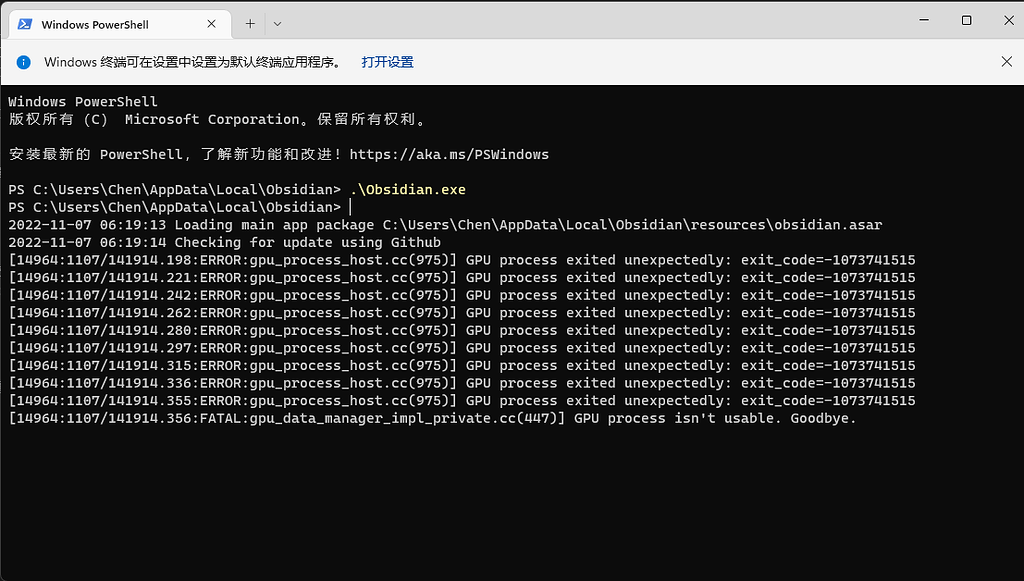The image size is (1024, 581).
Task: Click the blue info icon in notification bar
Action: click(x=23, y=62)
